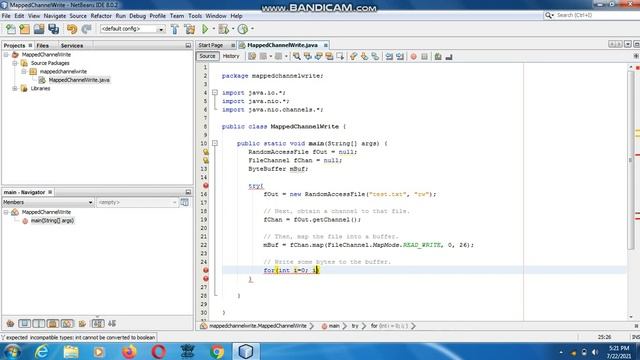
Task: Toggle Show Static Members filter in Navigator
Action: (39, 324)
